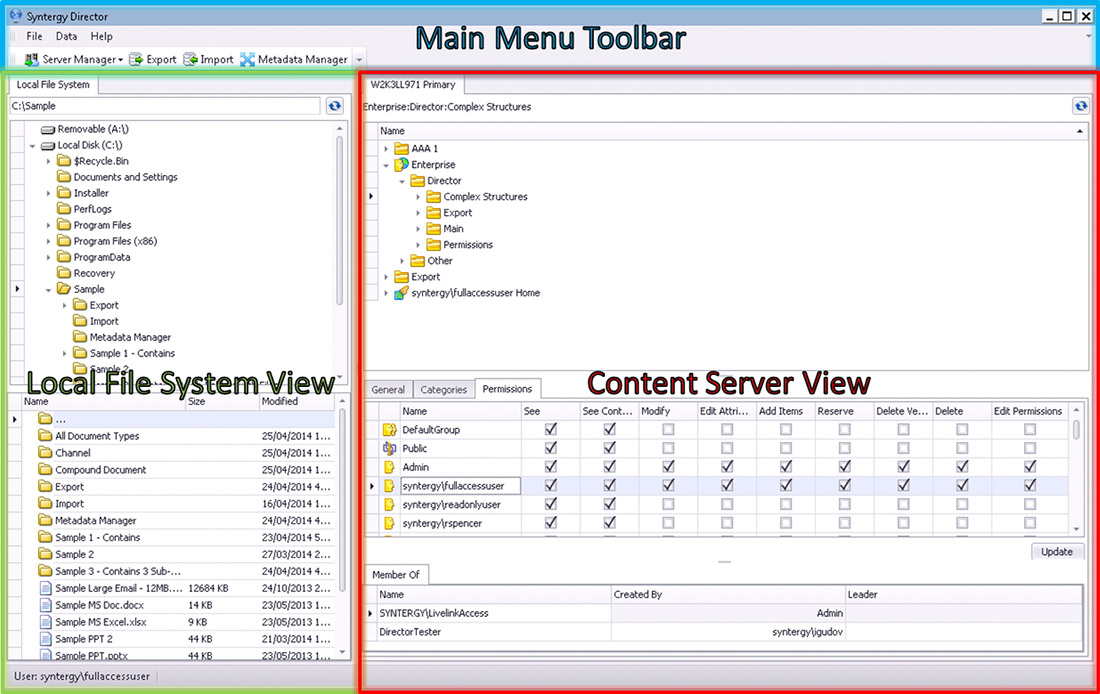This screenshot has height=694, width=1100.
Task: Click the C:\Sample path input field
Action: pyautogui.click(x=165, y=106)
